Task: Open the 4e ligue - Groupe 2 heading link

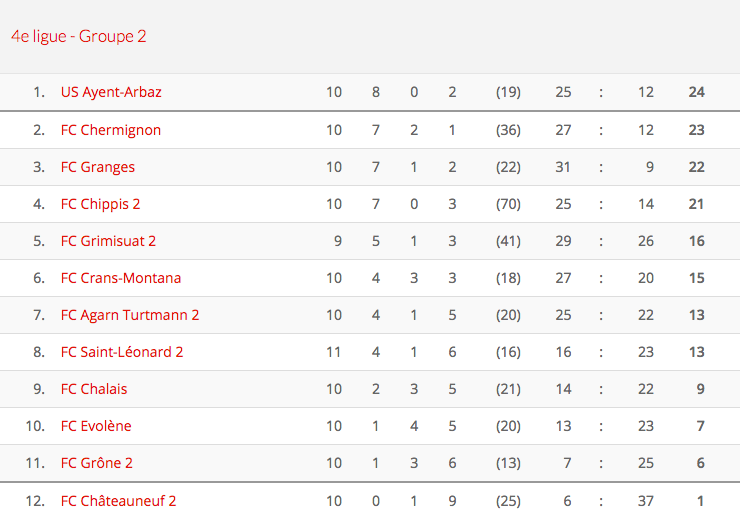Action: click(x=79, y=36)
